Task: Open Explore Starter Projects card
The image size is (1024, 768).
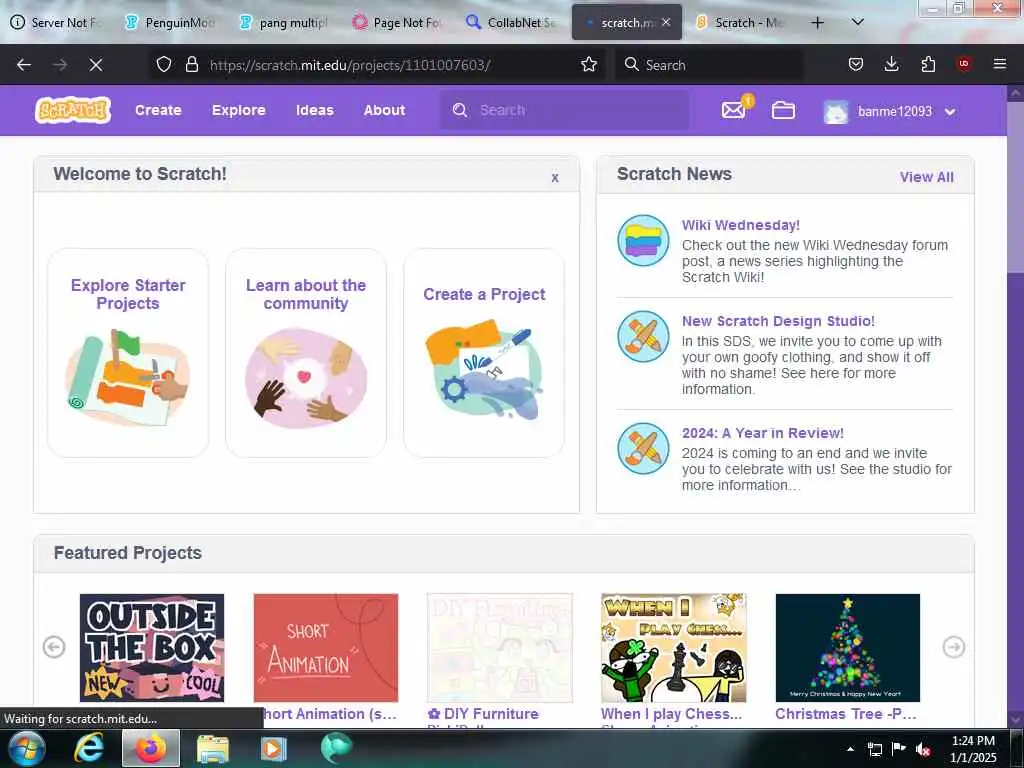Action: (x=128, y=353)
